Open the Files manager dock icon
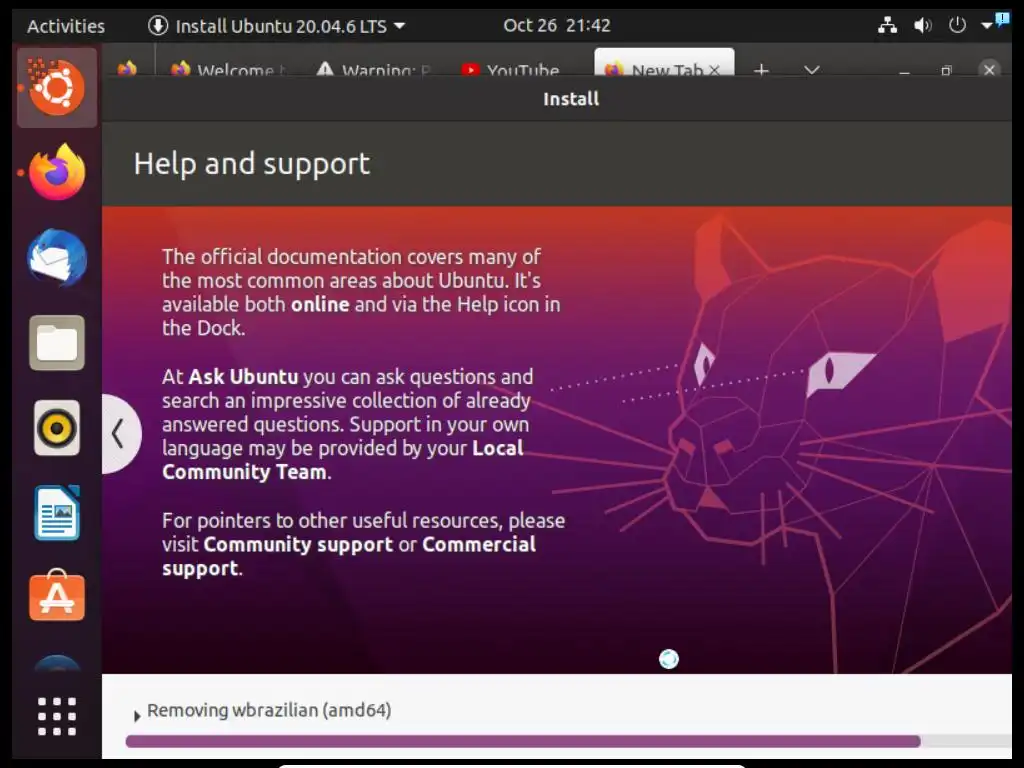Viewport: 1024px width, 768px height. [x=57, y=343]
